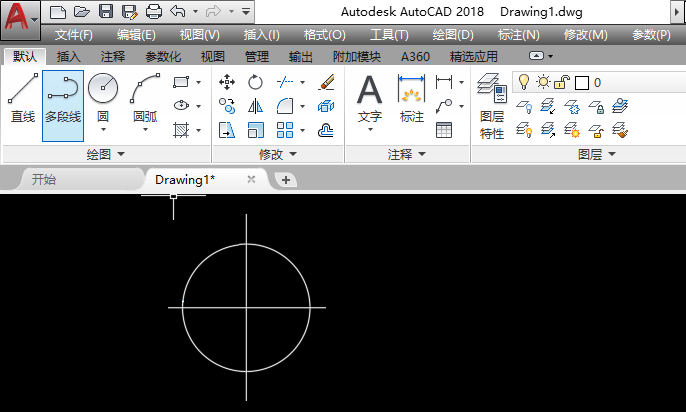Switch to the 参数化 ribbon tab
This screenshot has width=686, height=412.
pyautogui.click(x=163, y=56)
